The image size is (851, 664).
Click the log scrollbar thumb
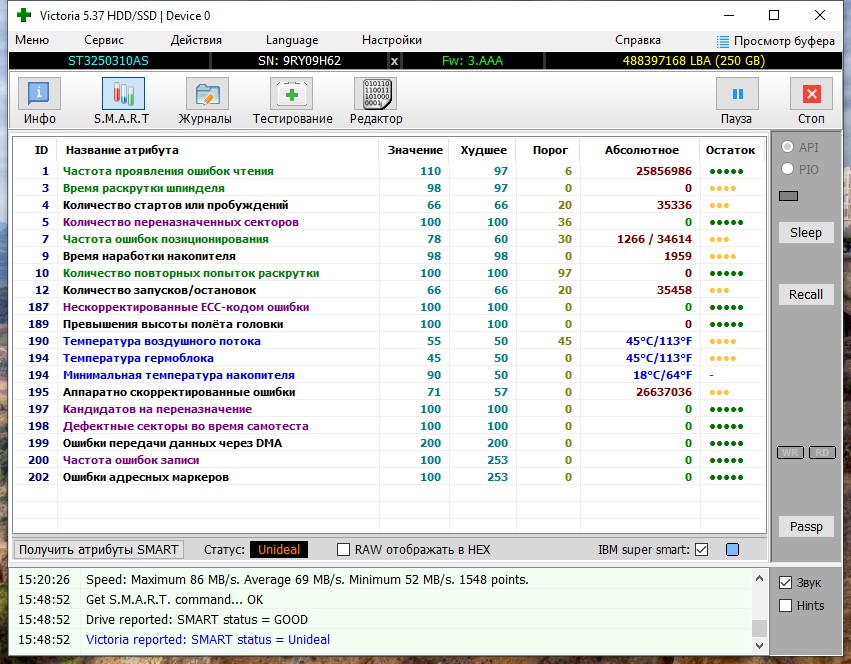(759, 628)
